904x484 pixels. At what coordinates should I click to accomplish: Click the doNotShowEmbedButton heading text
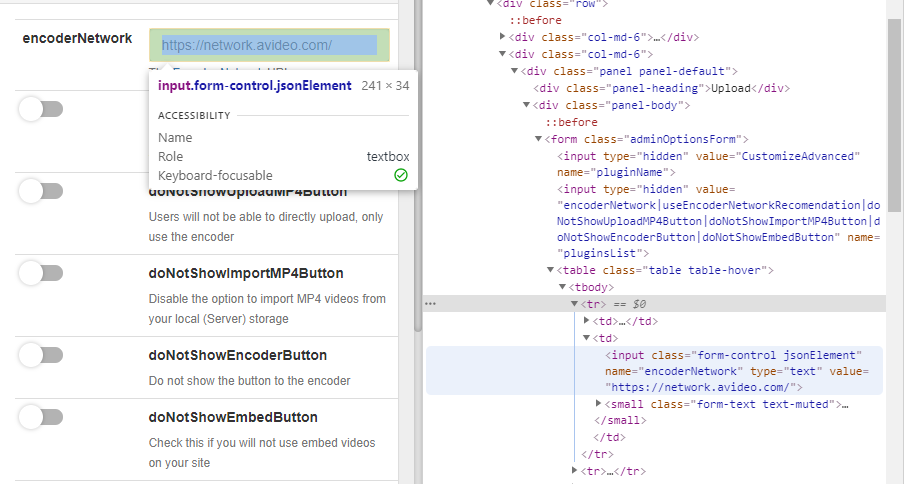click(233, 417)
